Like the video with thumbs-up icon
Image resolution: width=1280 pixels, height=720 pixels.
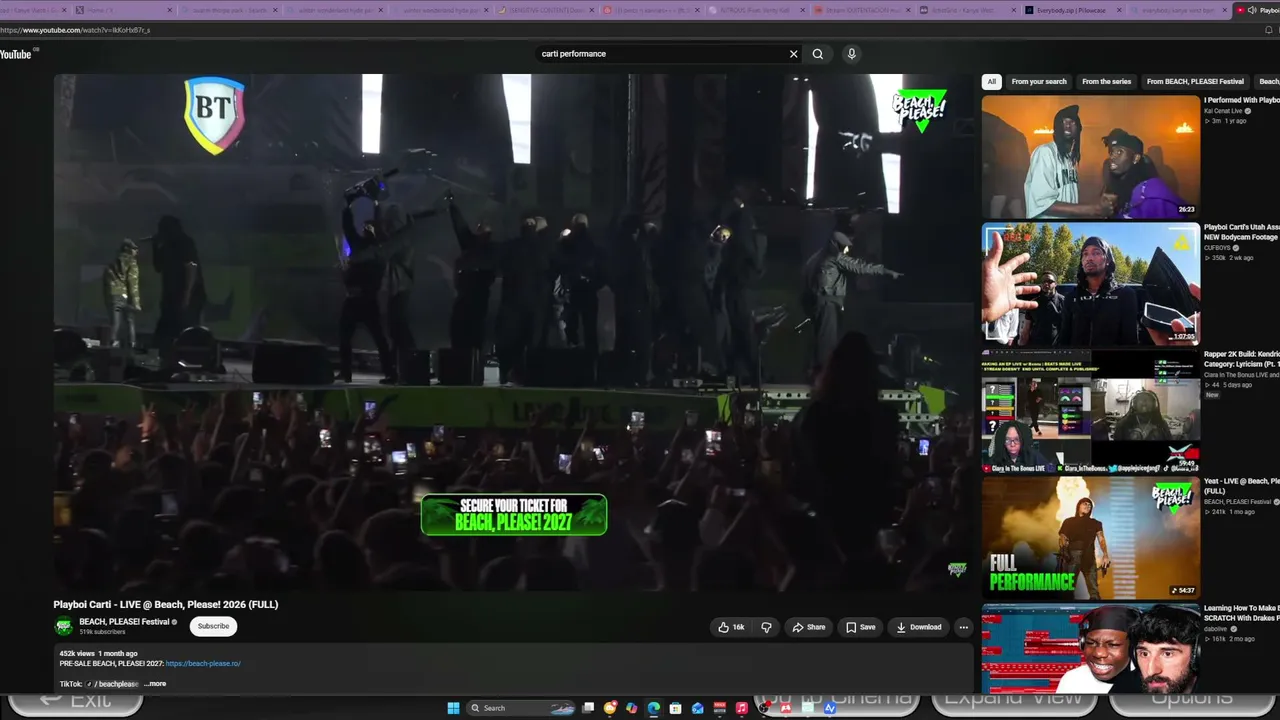point(731,627)
